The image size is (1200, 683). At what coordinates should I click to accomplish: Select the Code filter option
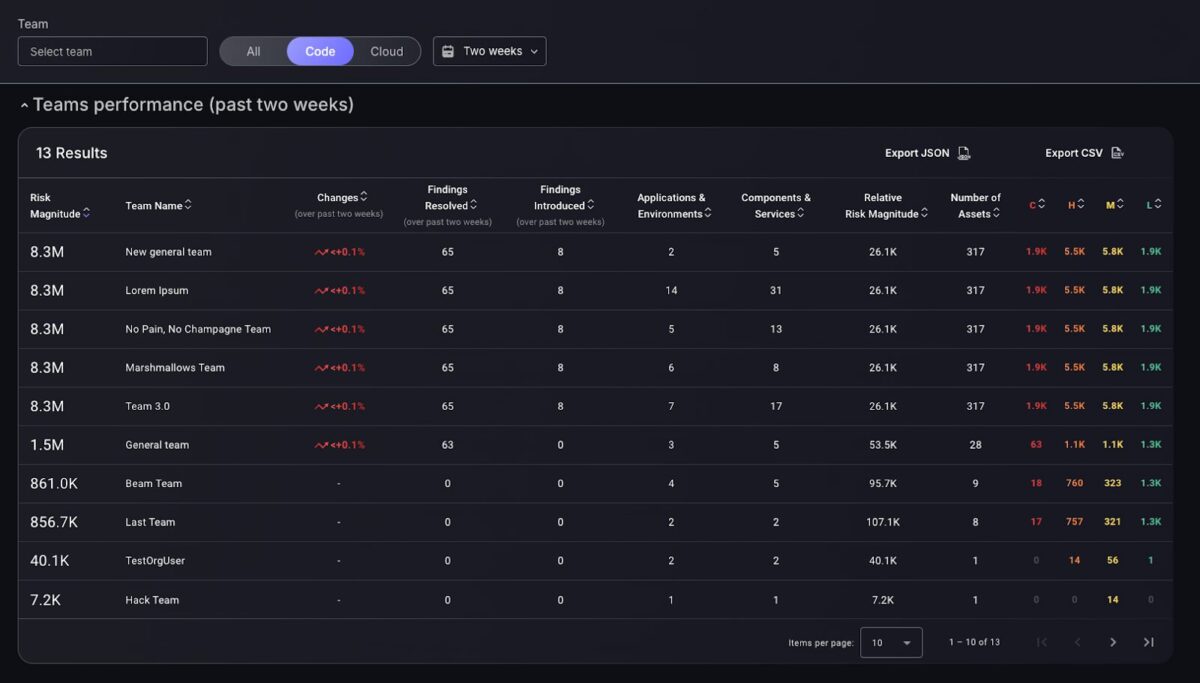[x=320, y=51]
